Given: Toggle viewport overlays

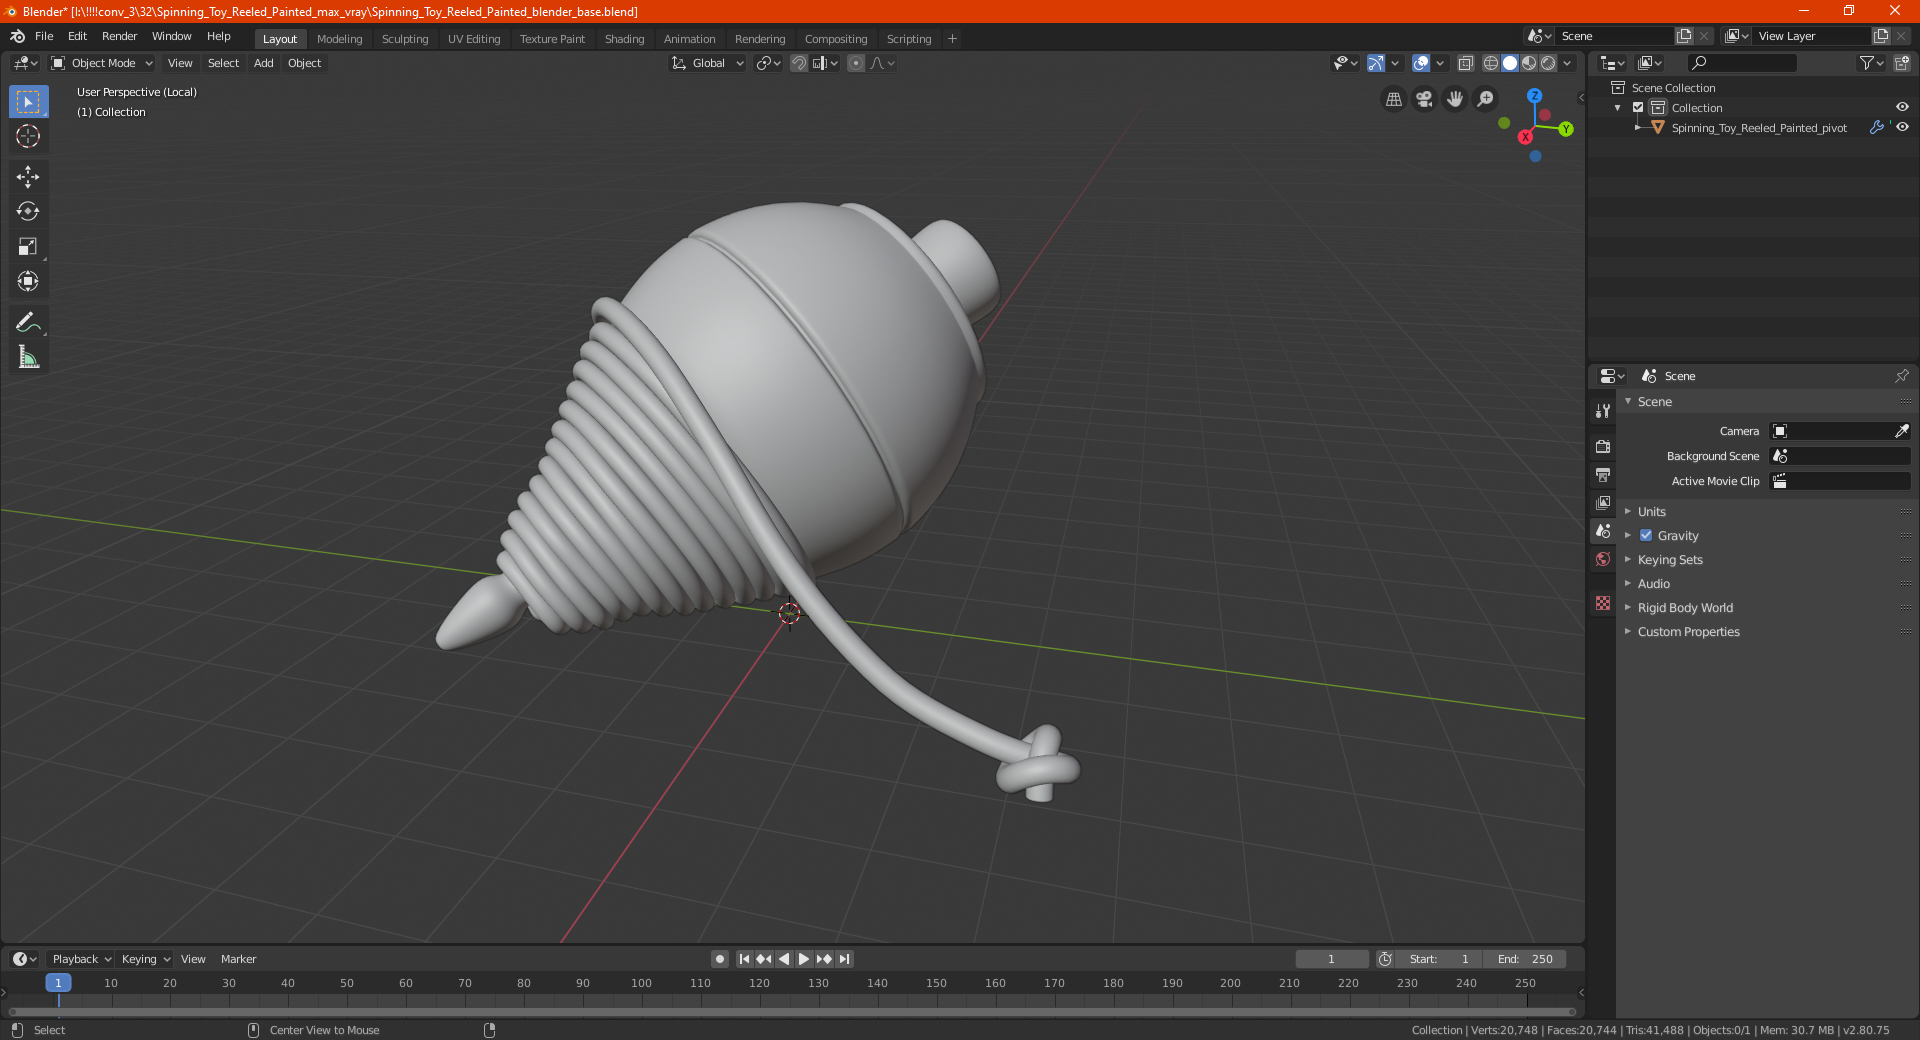Looking at the screenshot, I should (x=1421, y=63).
